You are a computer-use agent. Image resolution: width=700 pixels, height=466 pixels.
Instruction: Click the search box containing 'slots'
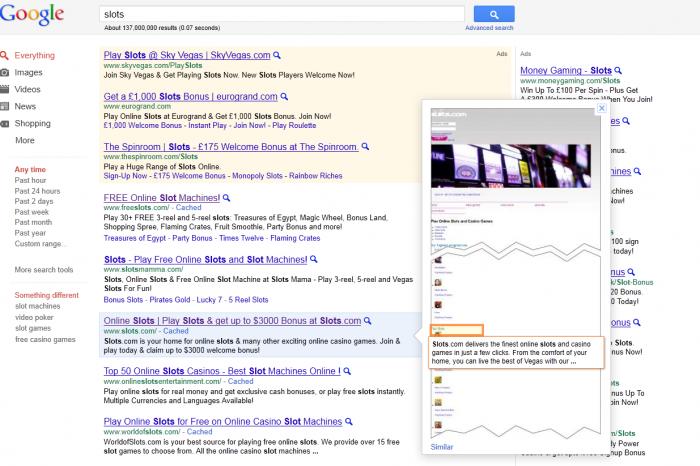(x=282, y=14)
